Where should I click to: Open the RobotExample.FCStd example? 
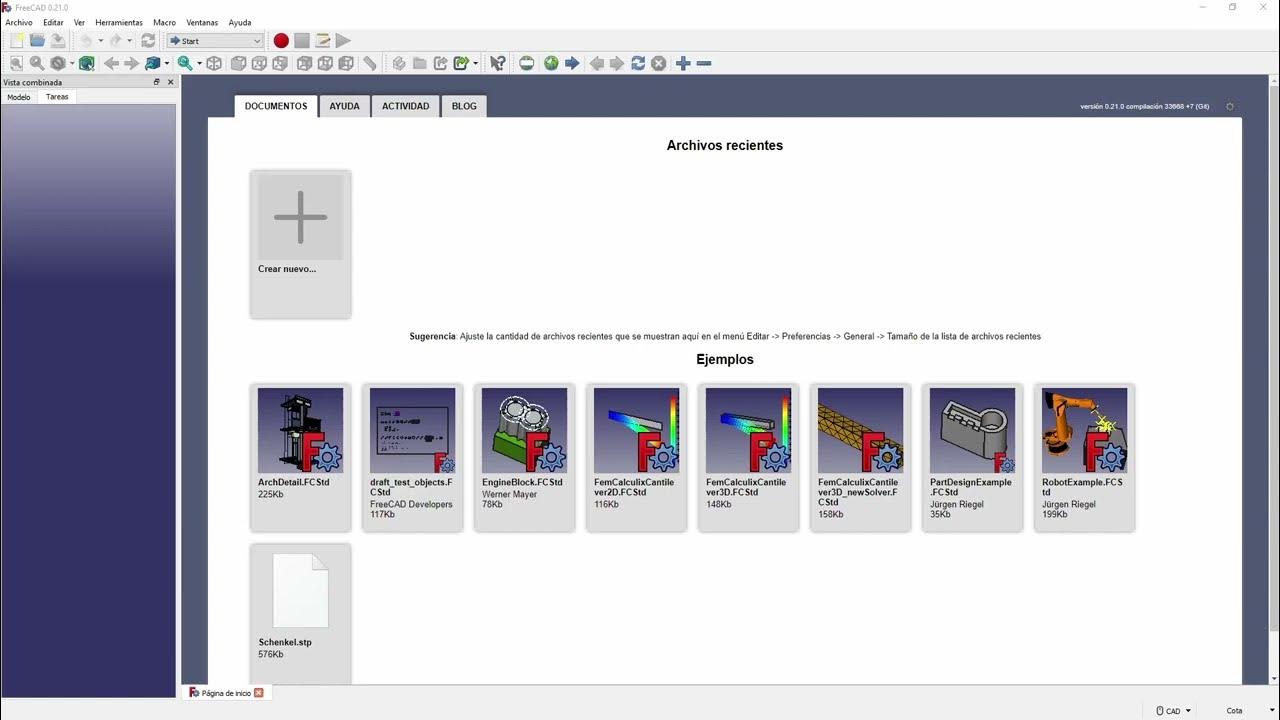[x=1084, y=456]
